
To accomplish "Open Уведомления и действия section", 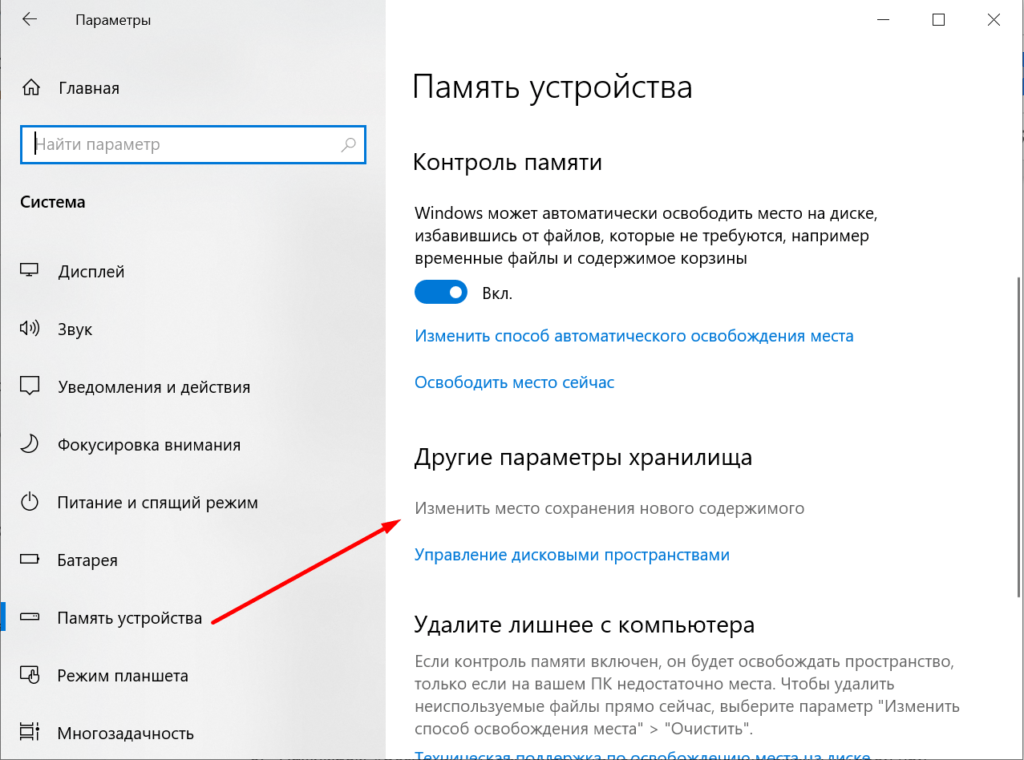I will tap(154, 387).
